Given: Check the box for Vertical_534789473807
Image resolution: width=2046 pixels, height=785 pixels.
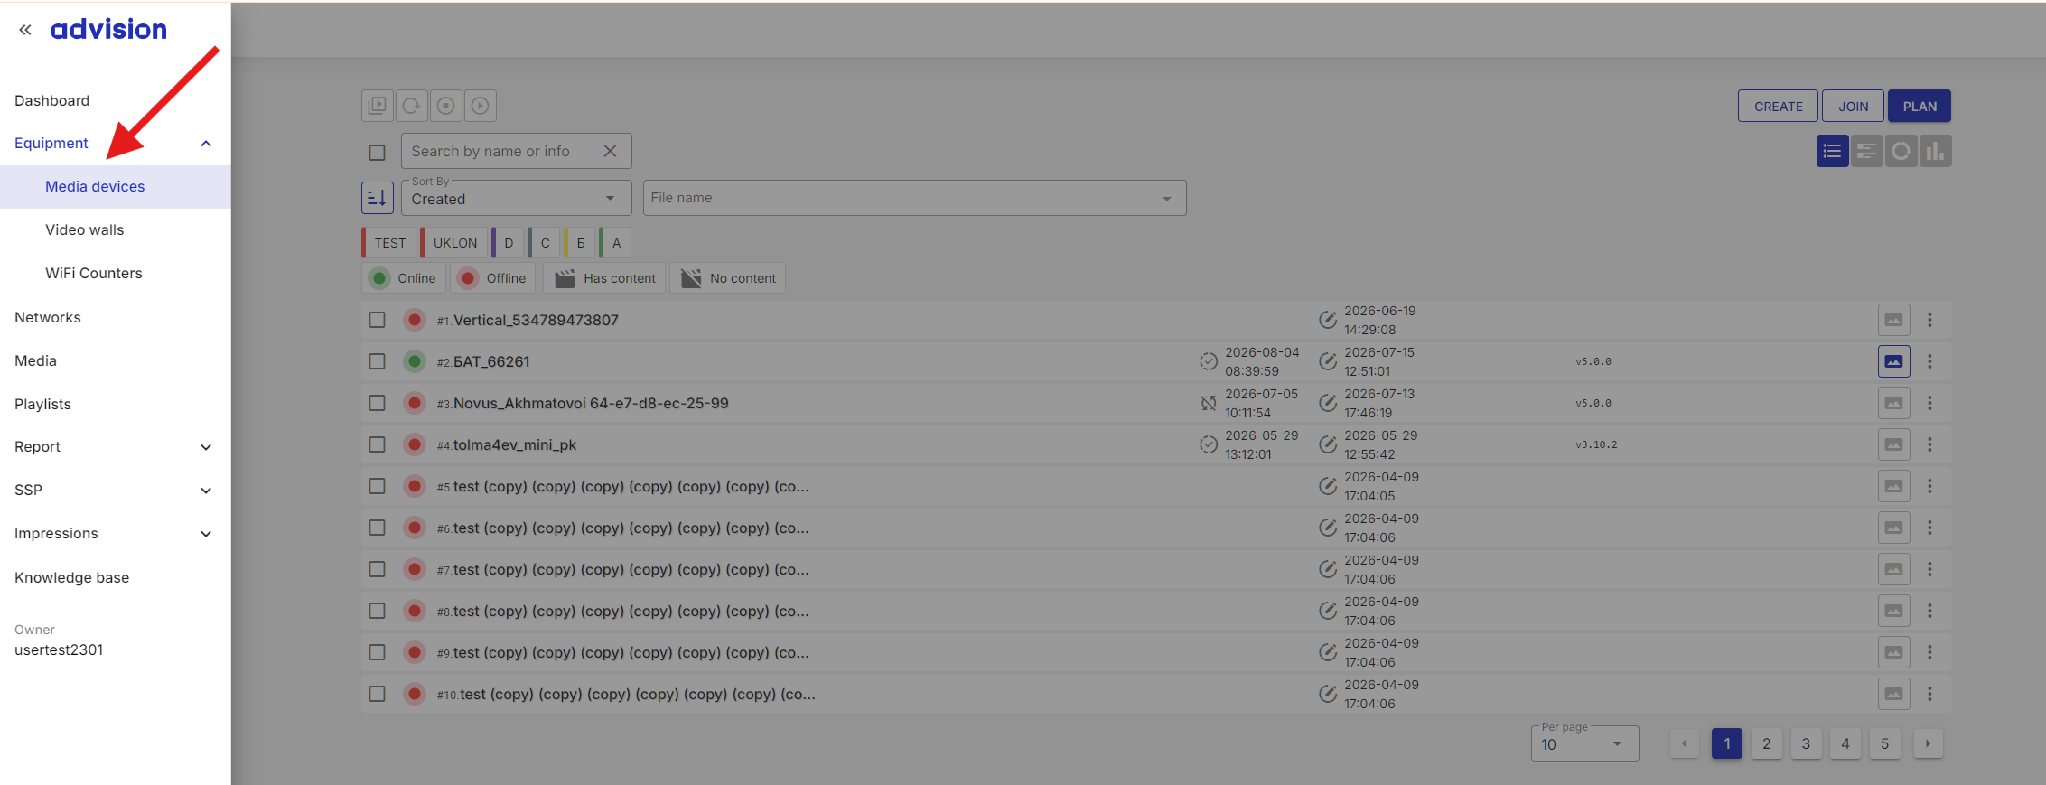Looking at the screenshot, I should [377, 320].
